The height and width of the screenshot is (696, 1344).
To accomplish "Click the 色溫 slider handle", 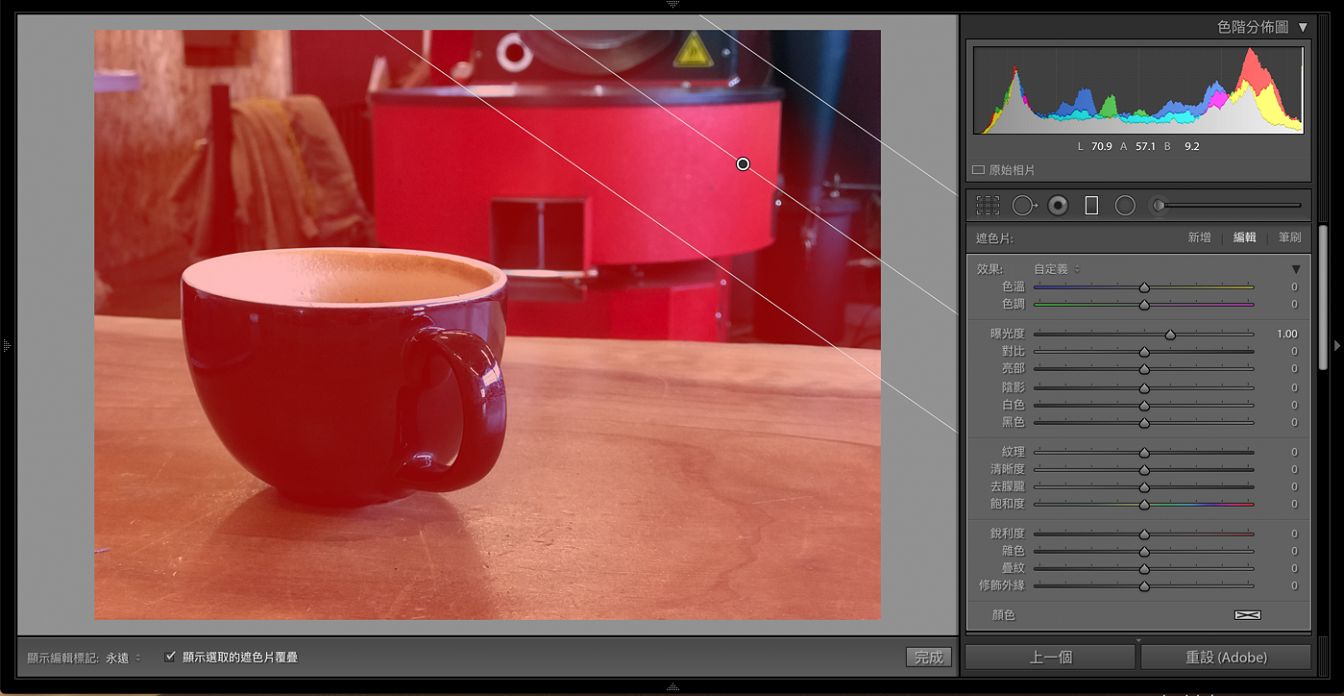I will [x=1144, y=287].
